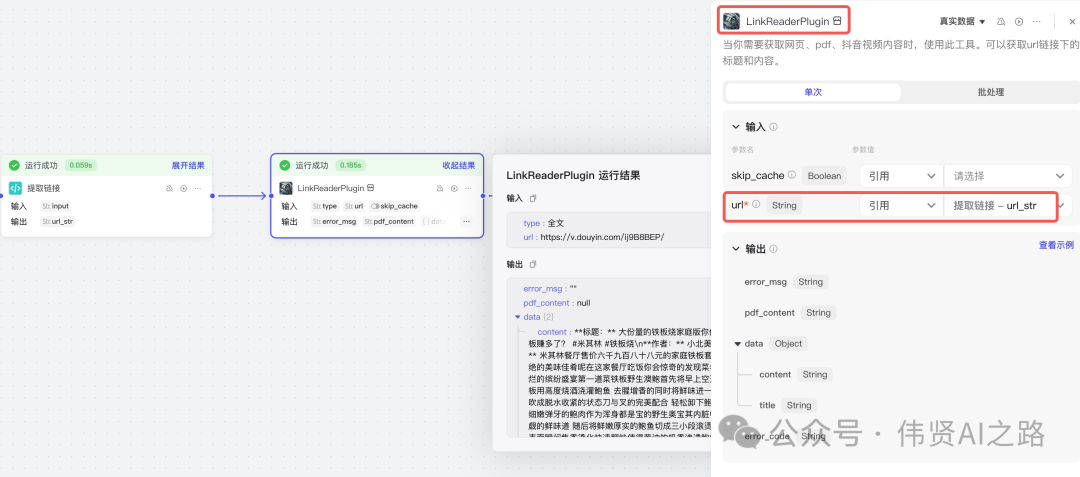1080x477 pixels.
Task: Open skip_cache 请选择 value dropdown
Action: tap(1008, 176)
